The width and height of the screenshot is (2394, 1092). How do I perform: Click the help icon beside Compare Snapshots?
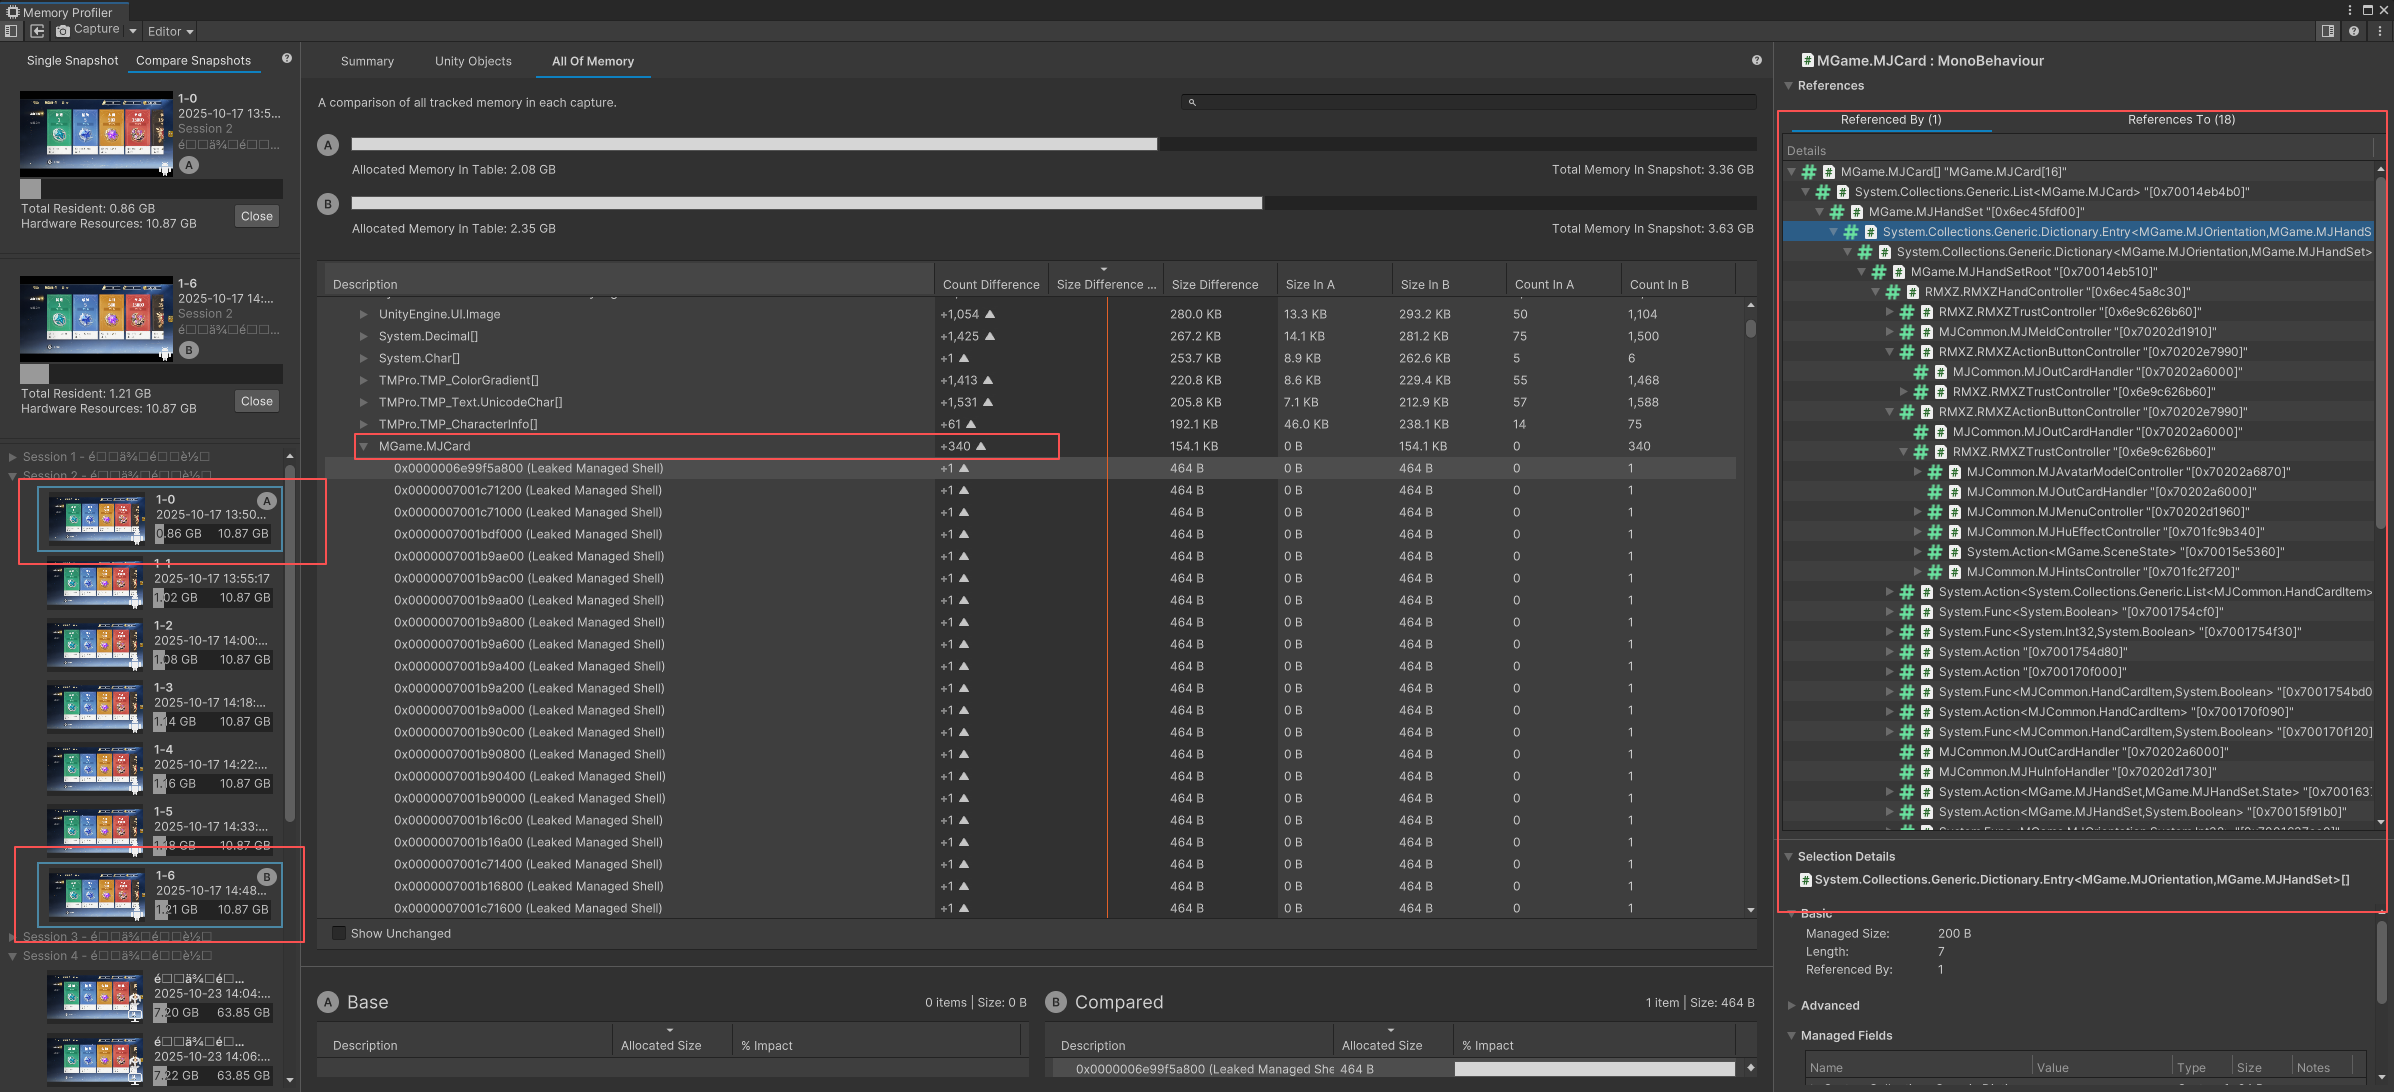pos(287,59)
